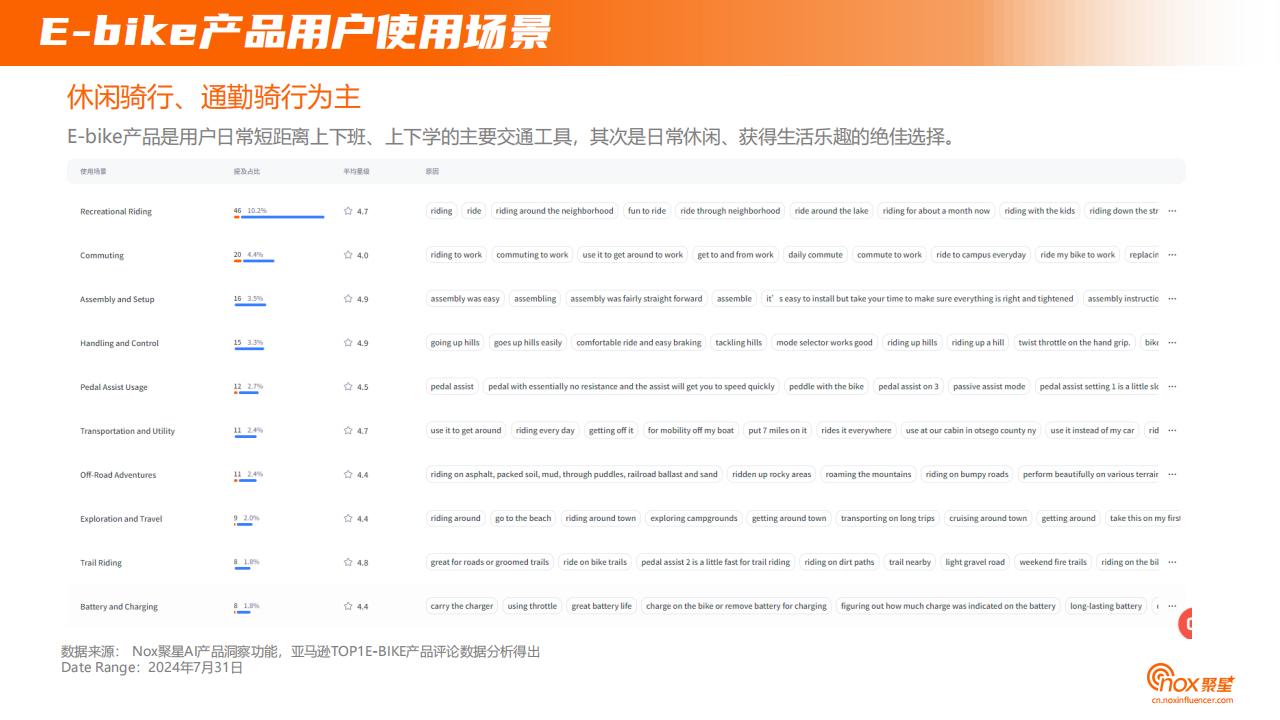Click the star icon in the Assembly and Setup row
This screenshot has width=1280, height=720.
click(348, 299)
